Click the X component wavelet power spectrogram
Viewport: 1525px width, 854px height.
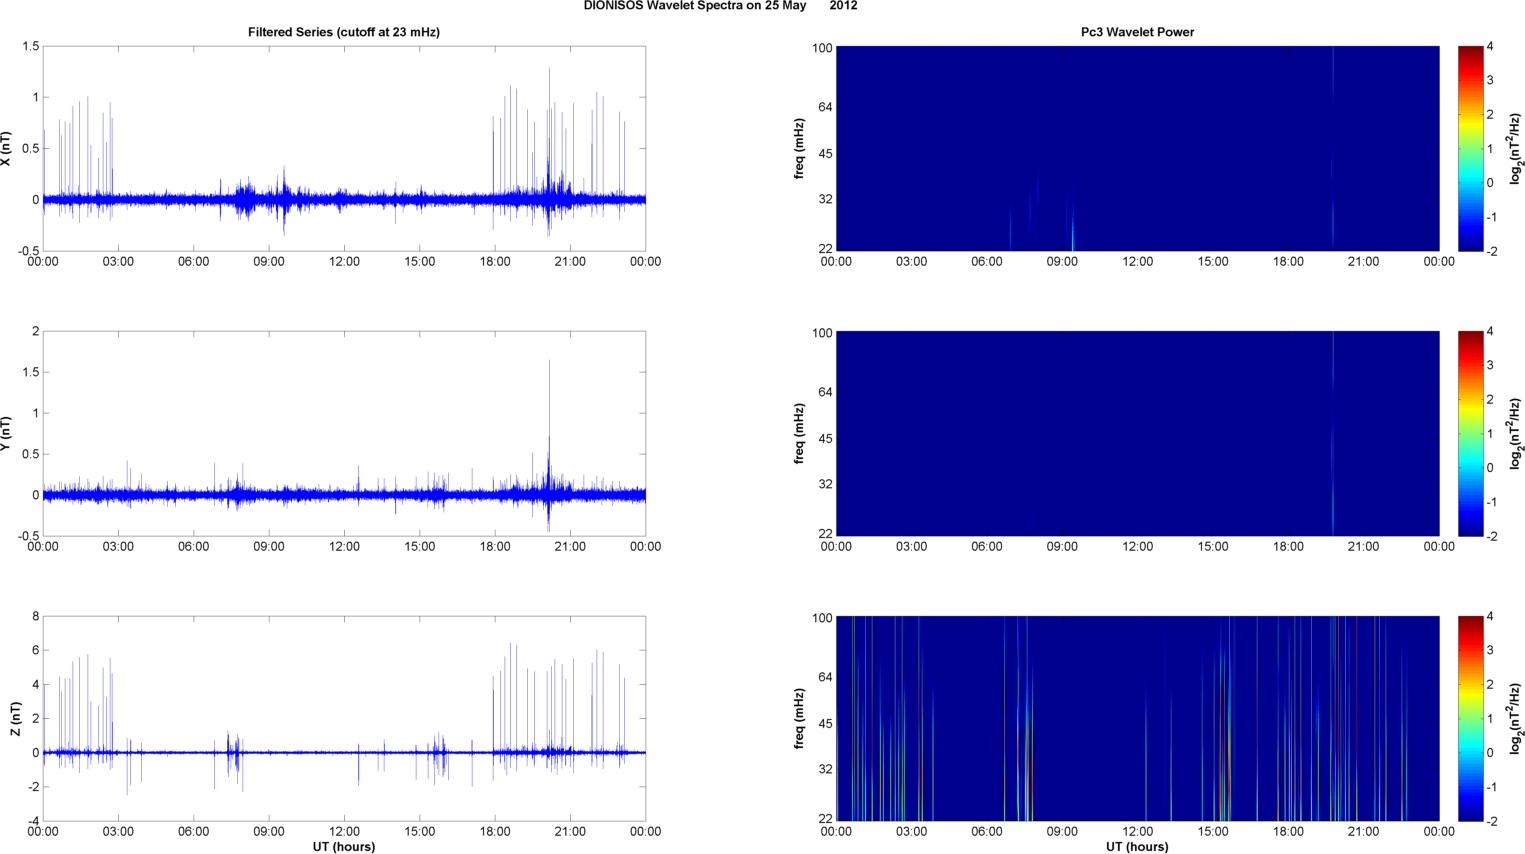click(x=1137, y=149)
